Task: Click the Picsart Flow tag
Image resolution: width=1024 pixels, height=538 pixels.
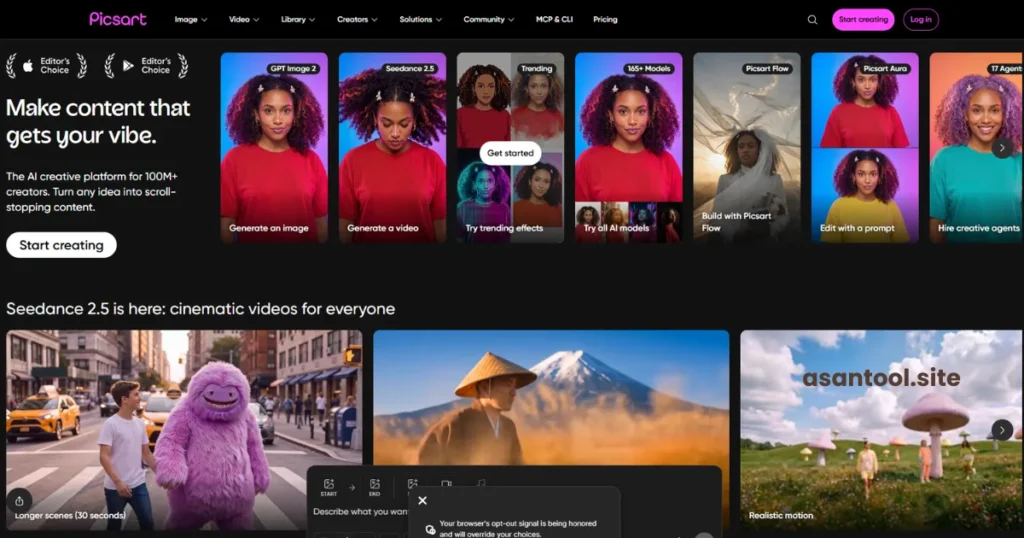Action: 767,69
